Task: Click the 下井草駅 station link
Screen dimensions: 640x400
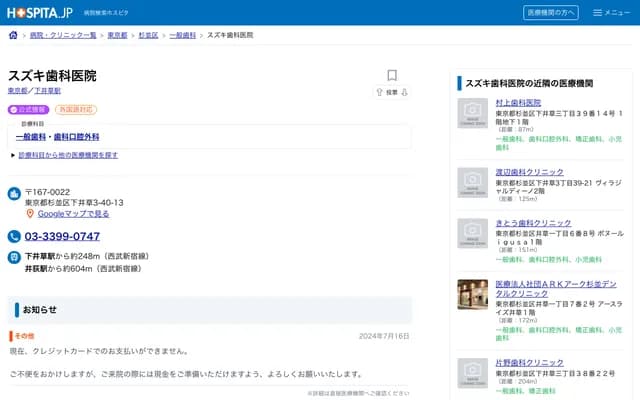Action: click(47, 90)
